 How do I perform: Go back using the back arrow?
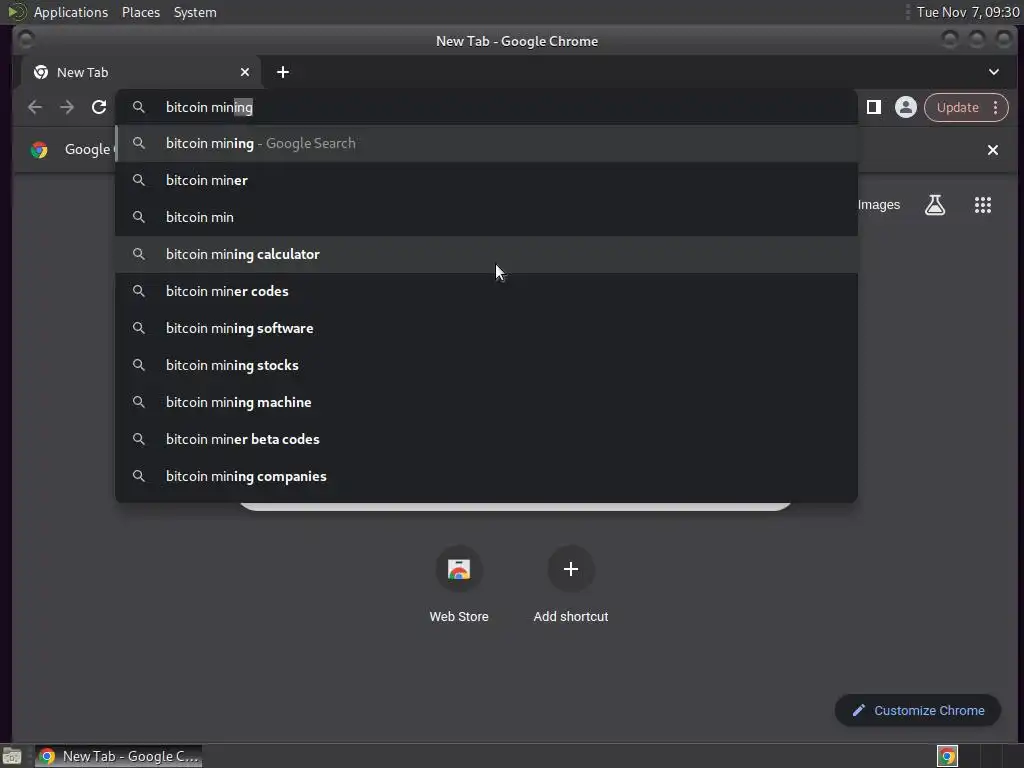[x=35, y=107]
